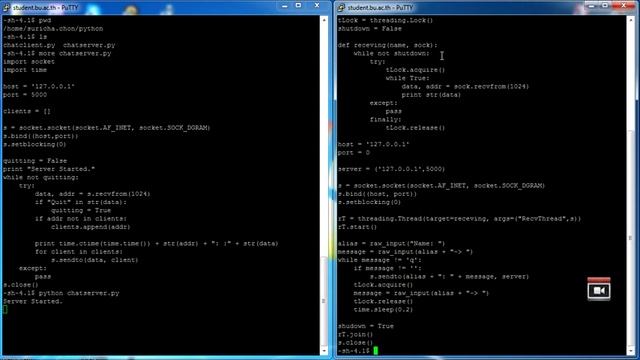Click the 's.sendto(data, client)' line

[x=94, y=260]
